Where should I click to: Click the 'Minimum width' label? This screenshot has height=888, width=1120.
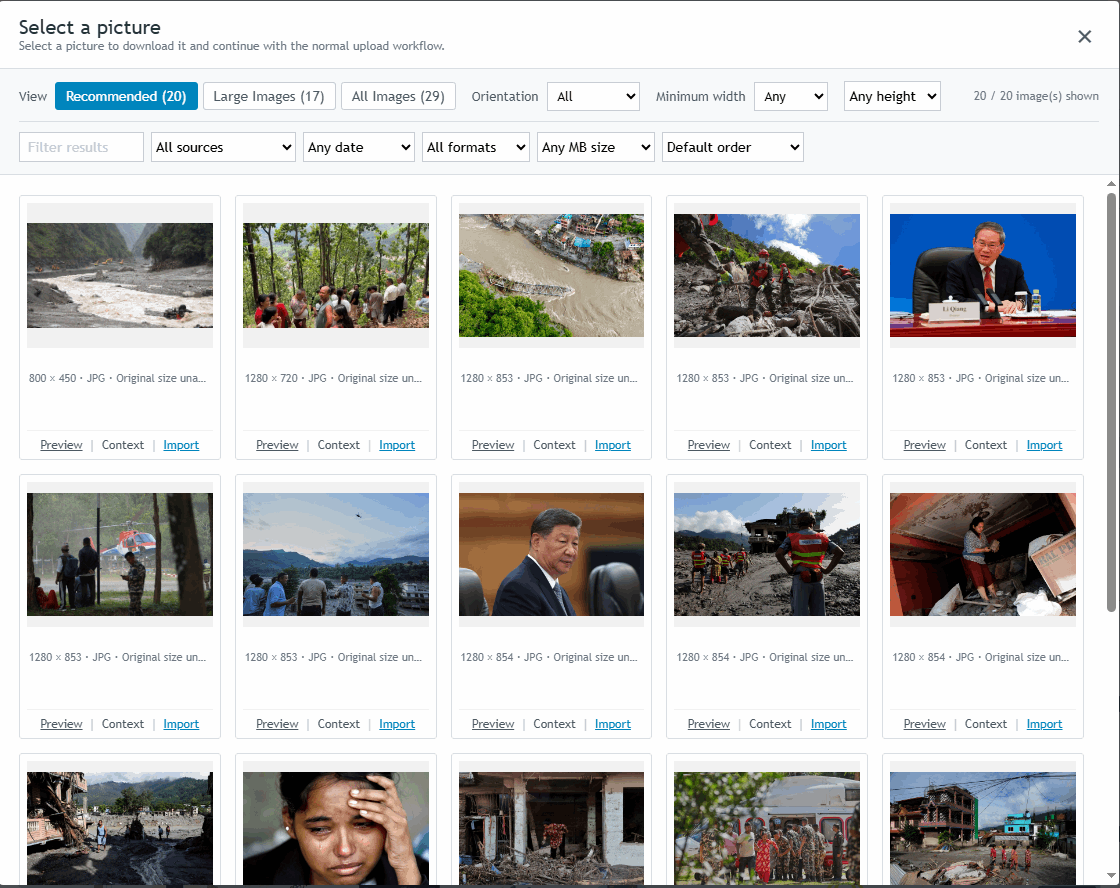700,96
